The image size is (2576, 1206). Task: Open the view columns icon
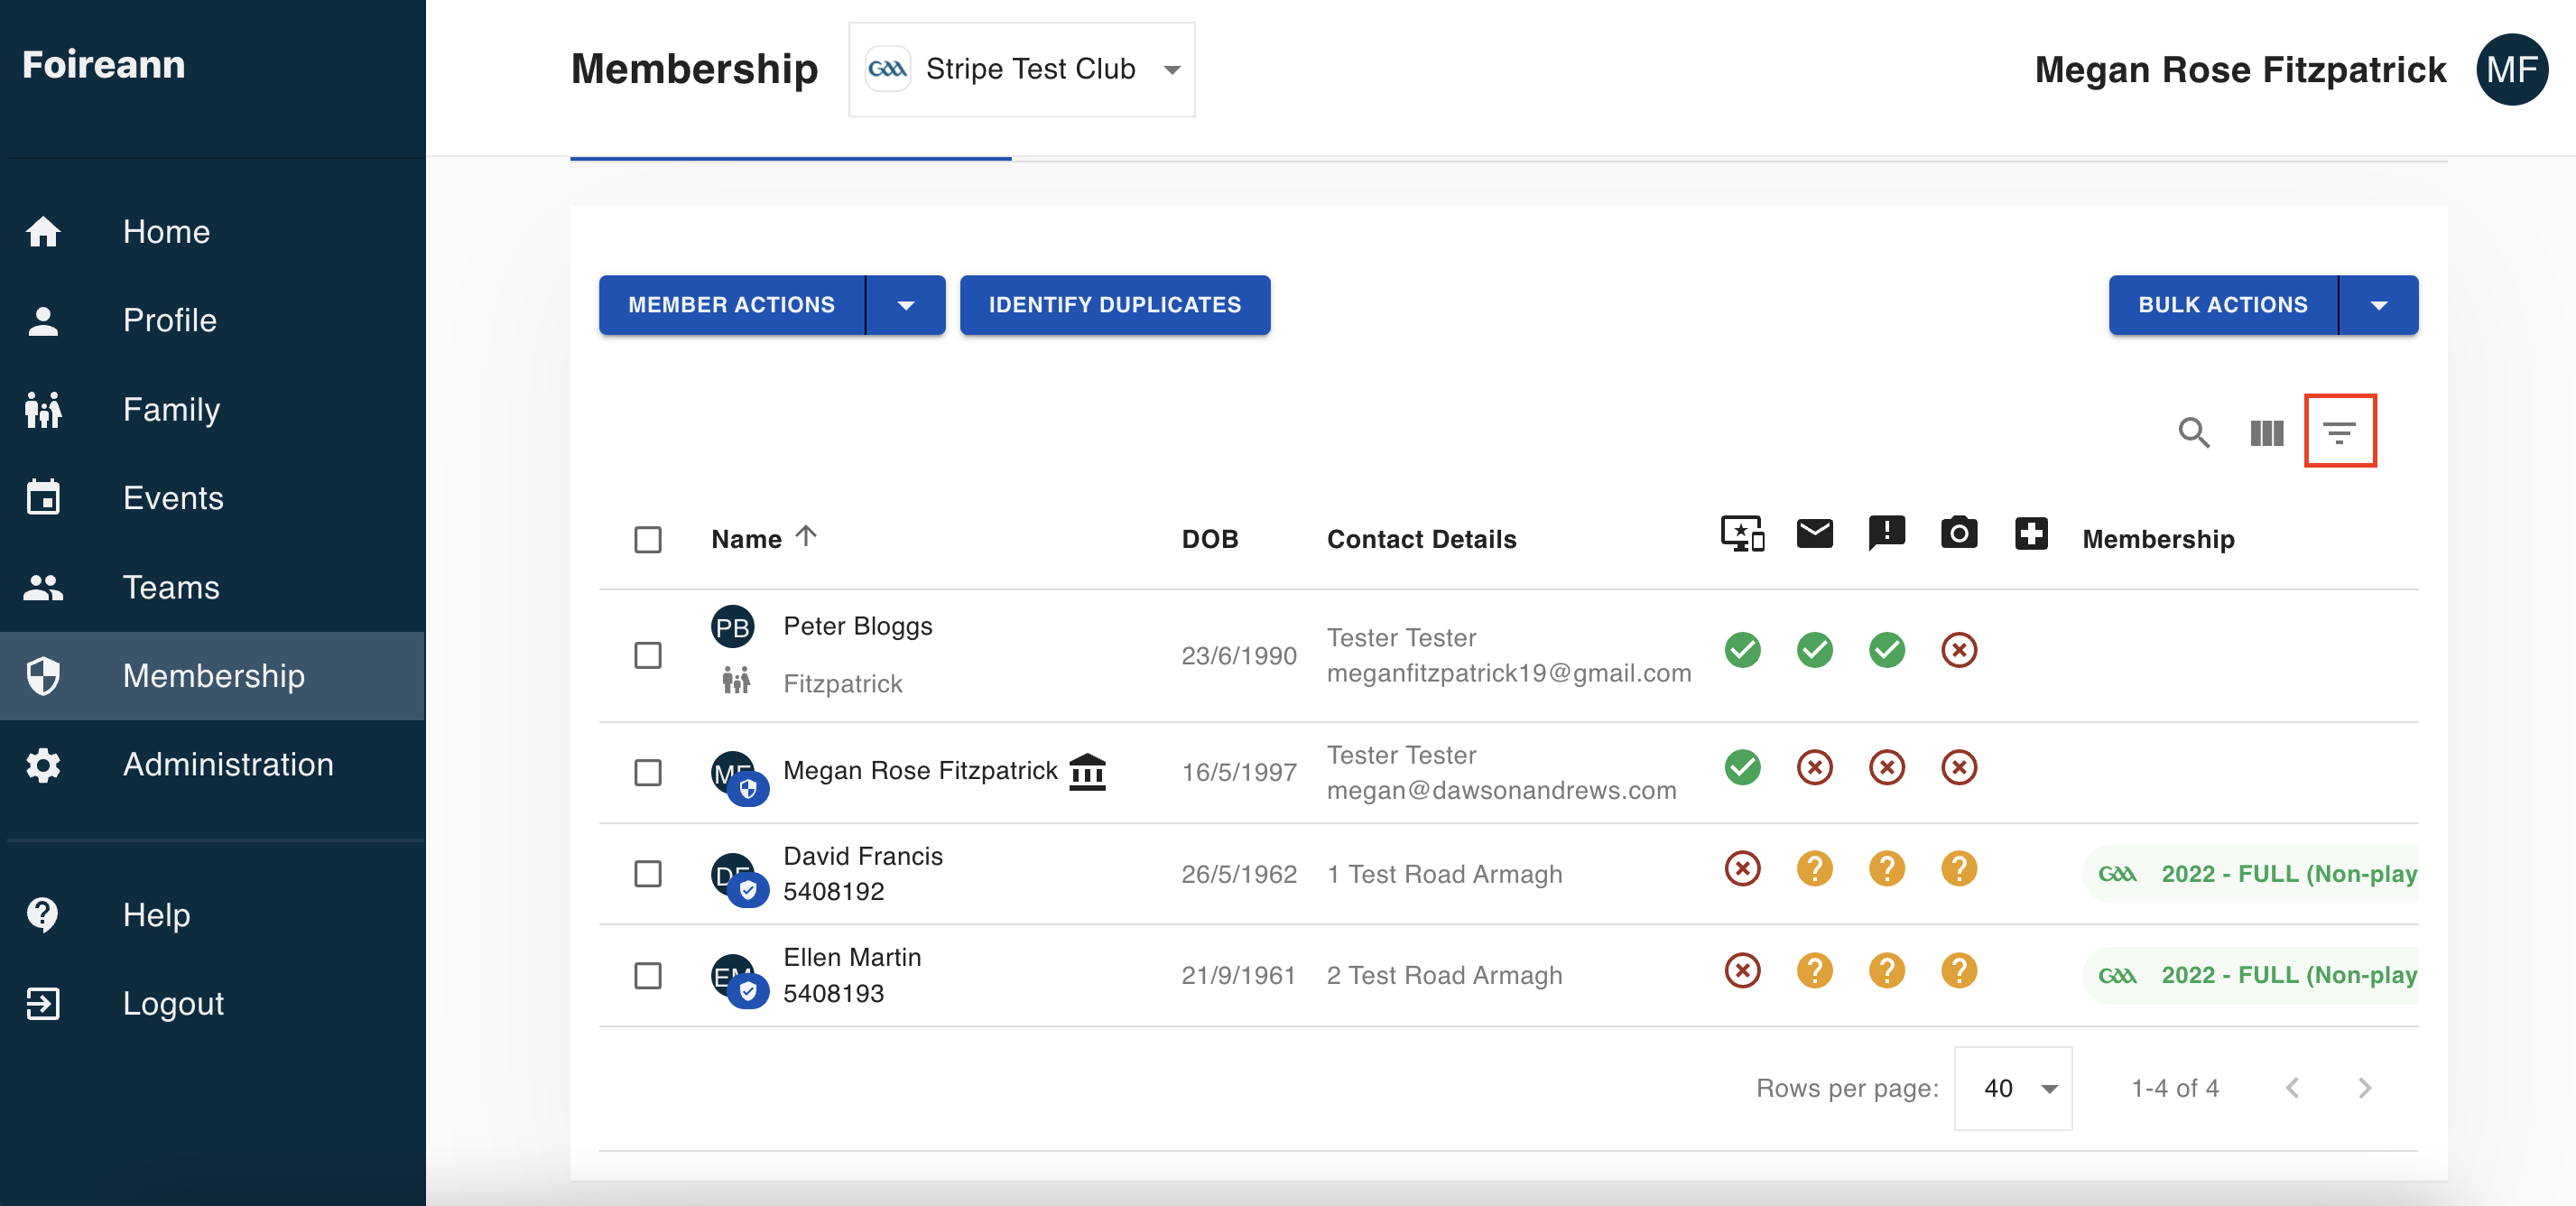pos(2266,433)
